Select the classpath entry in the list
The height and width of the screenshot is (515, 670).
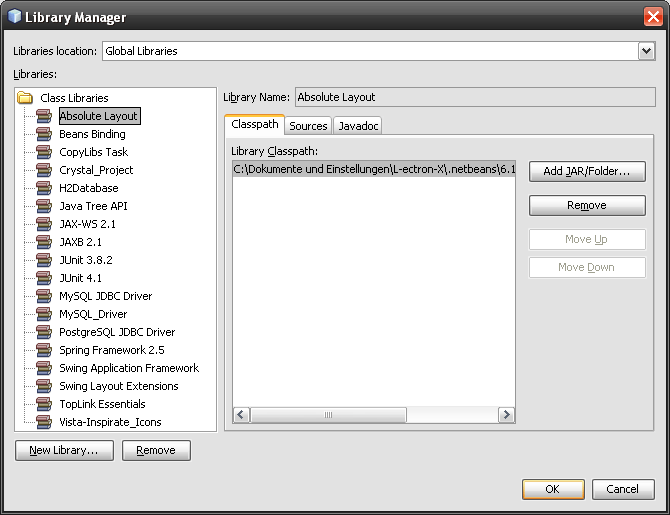[x=373, y=170]
